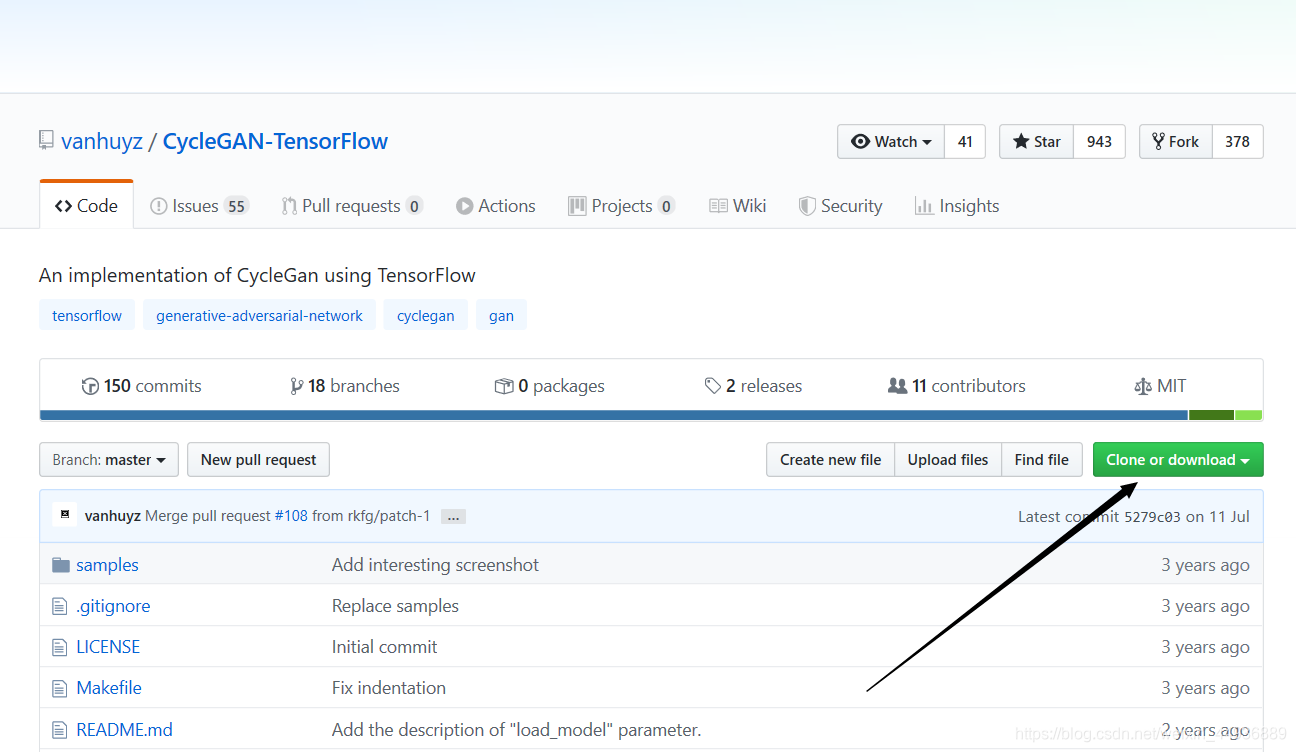View the 943 stargazers count
Screen dimensions: 1296x752
click(1100, 142)
